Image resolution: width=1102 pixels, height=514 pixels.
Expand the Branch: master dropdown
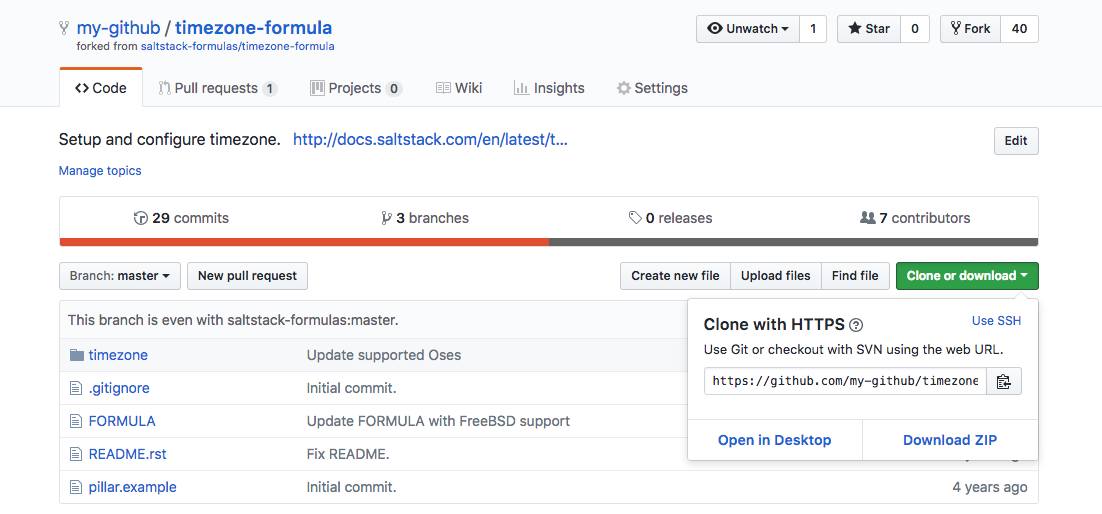tap(120, 276)
